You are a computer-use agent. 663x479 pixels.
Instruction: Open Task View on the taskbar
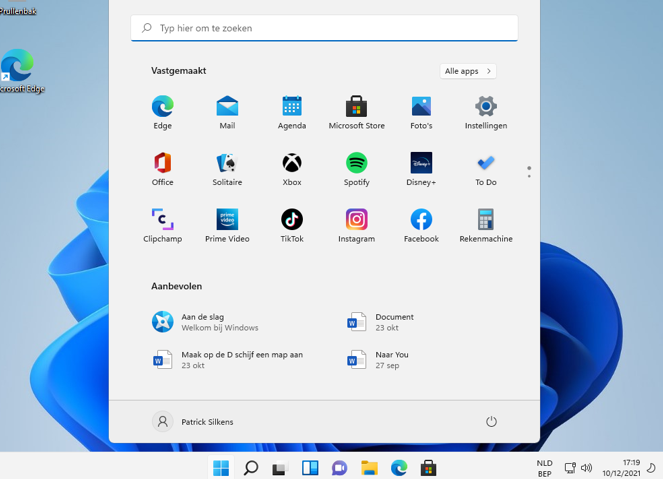point(280,468)
